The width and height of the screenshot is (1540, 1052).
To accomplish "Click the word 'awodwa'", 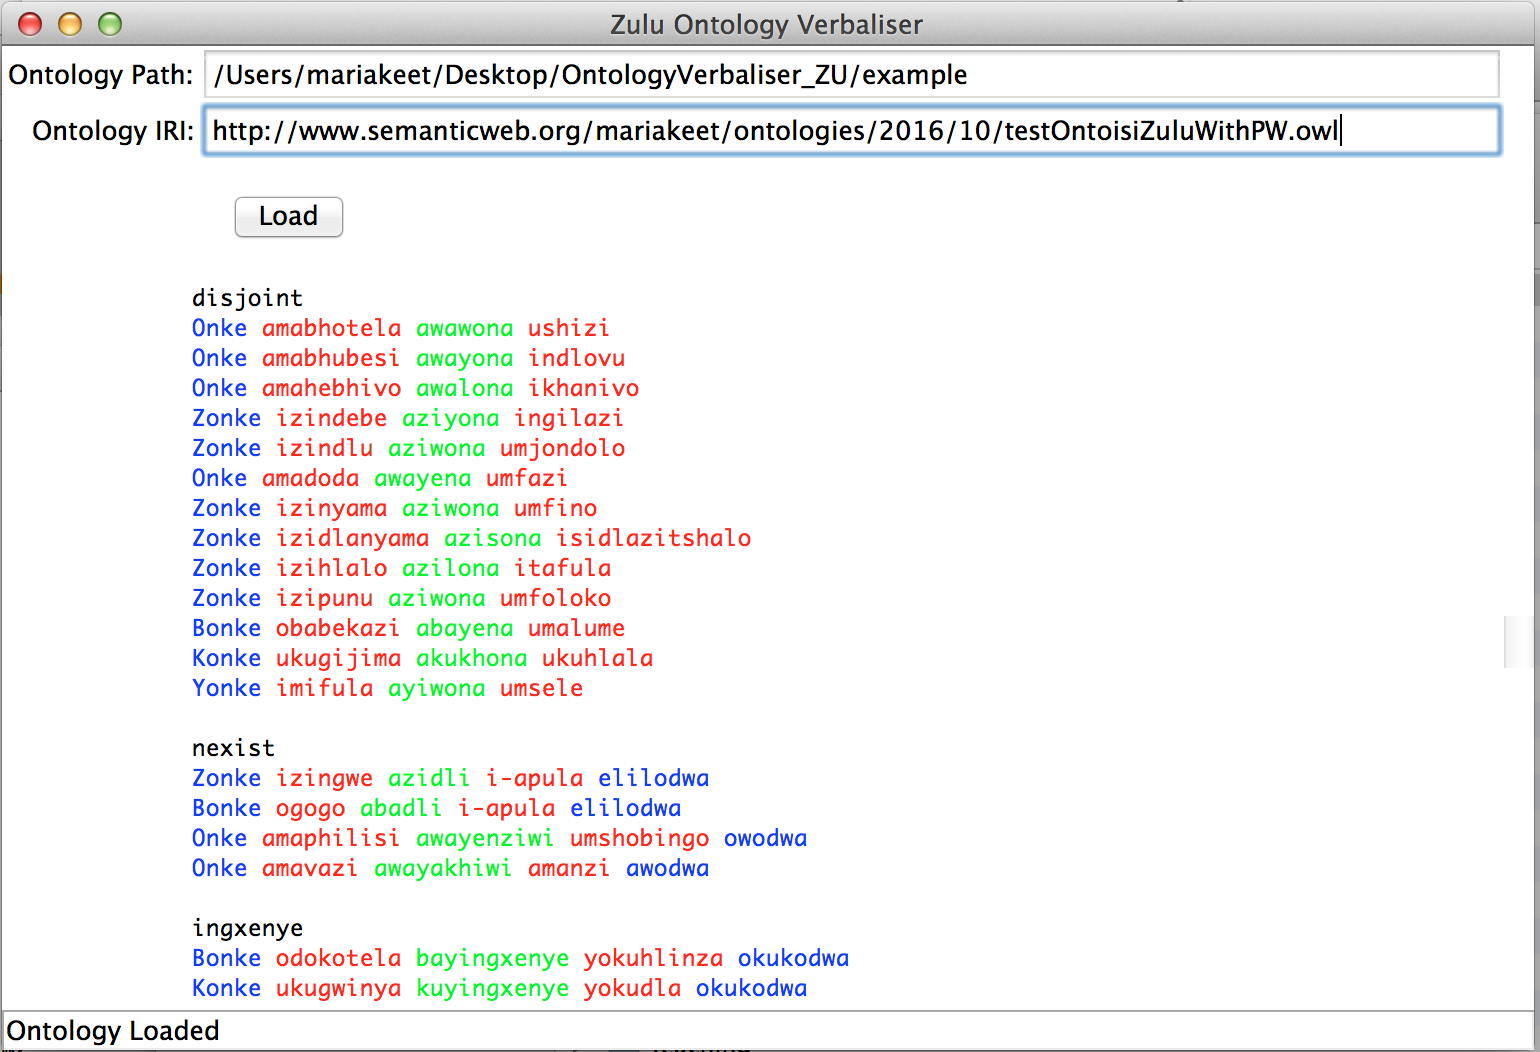I will [x=667, y=868].
